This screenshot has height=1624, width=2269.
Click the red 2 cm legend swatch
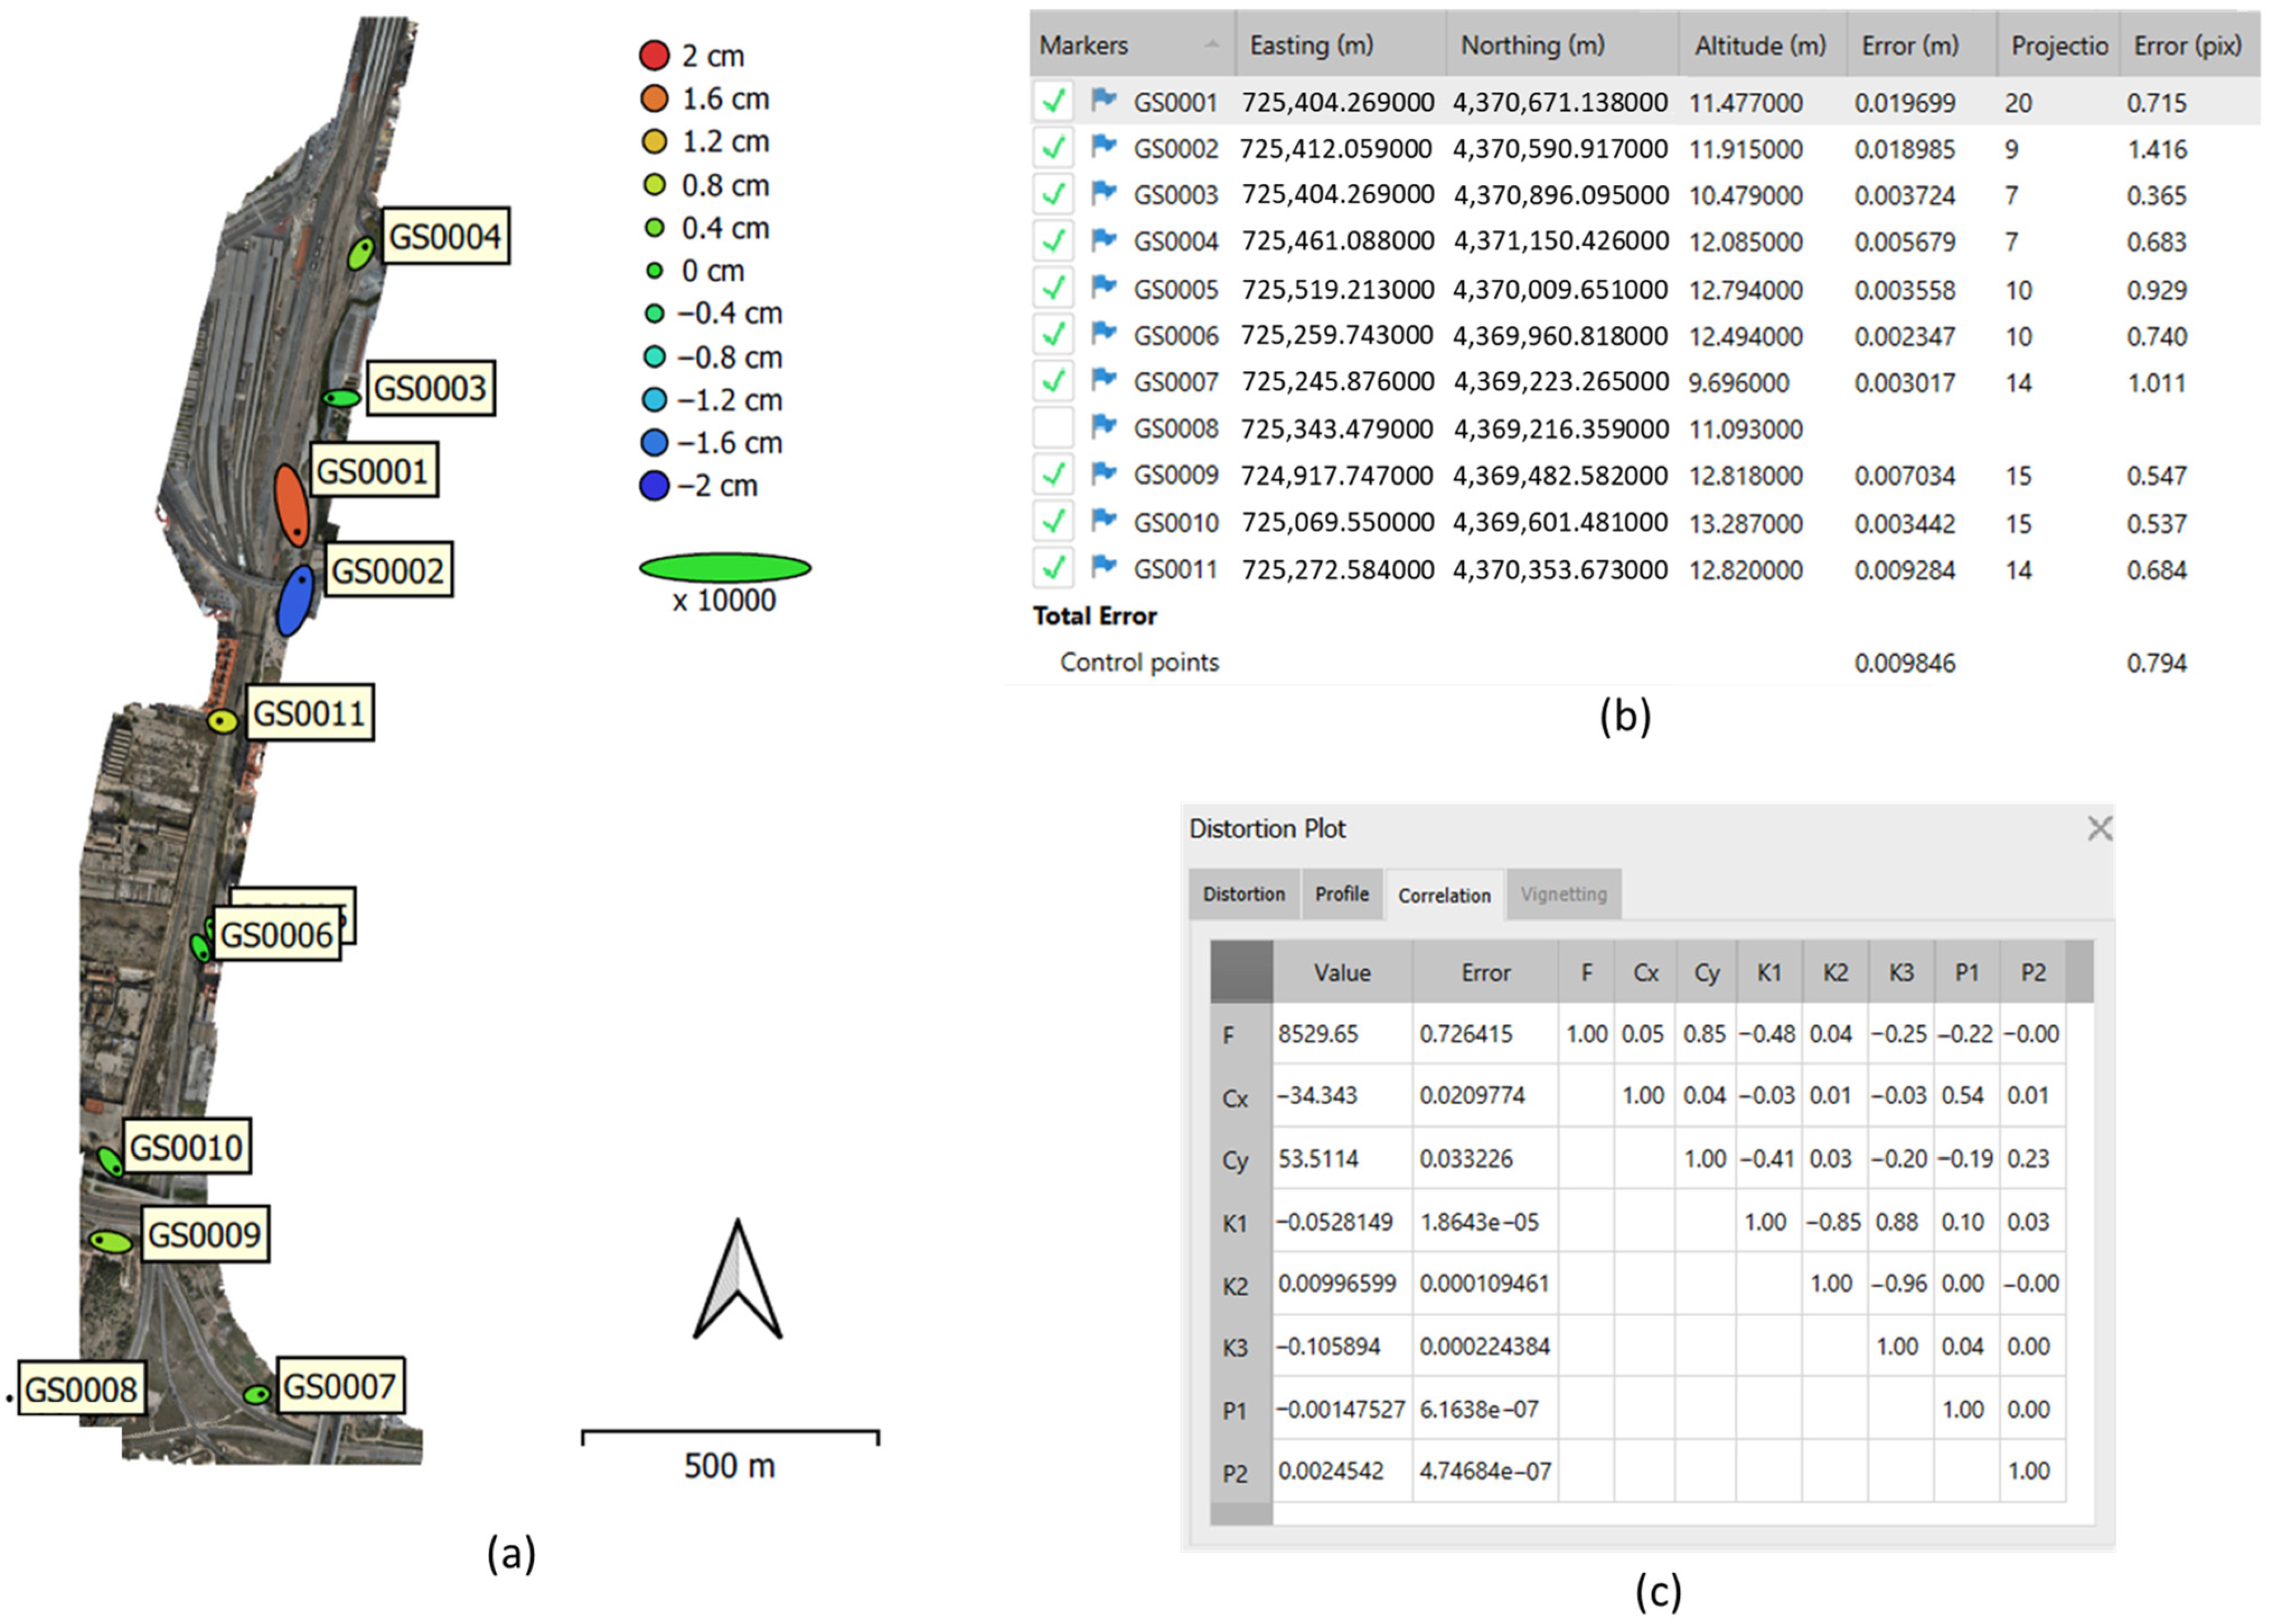[x=654, y=56]
